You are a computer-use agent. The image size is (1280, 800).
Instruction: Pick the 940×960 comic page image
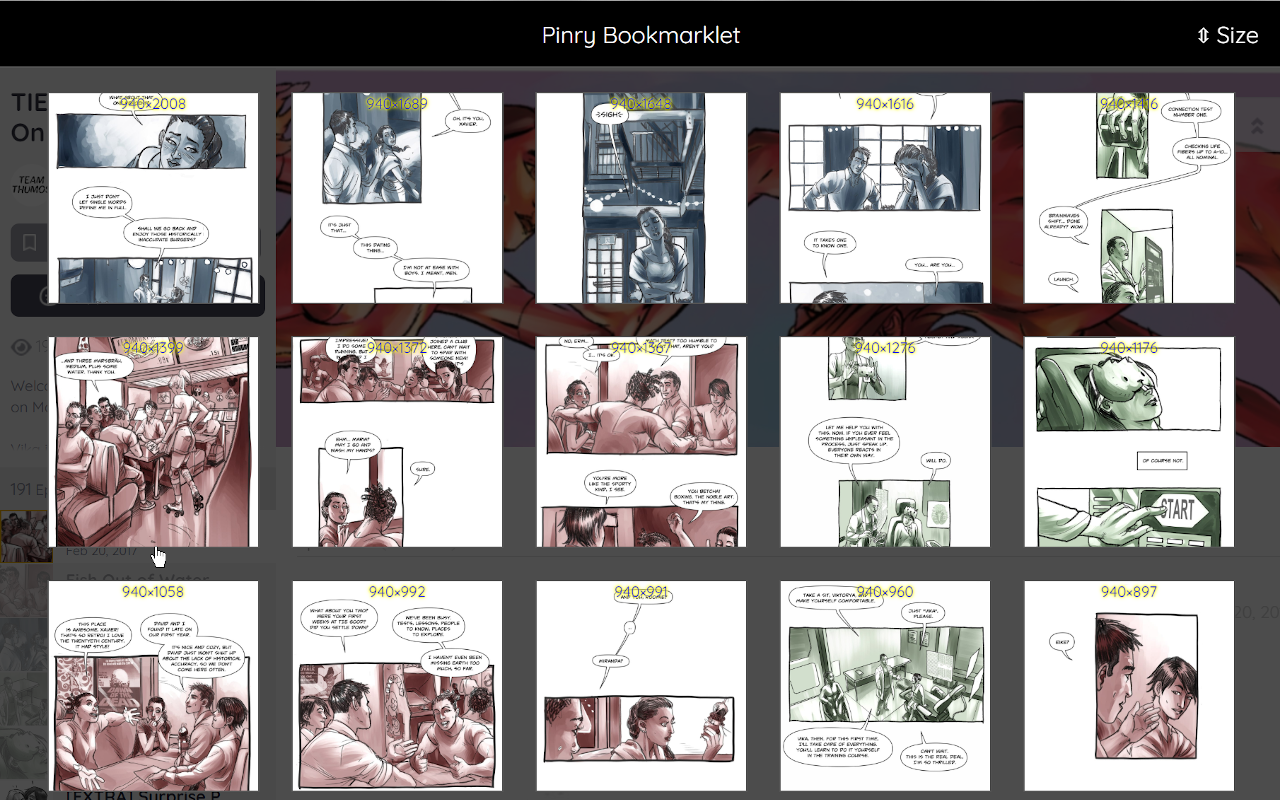[885, 686]
